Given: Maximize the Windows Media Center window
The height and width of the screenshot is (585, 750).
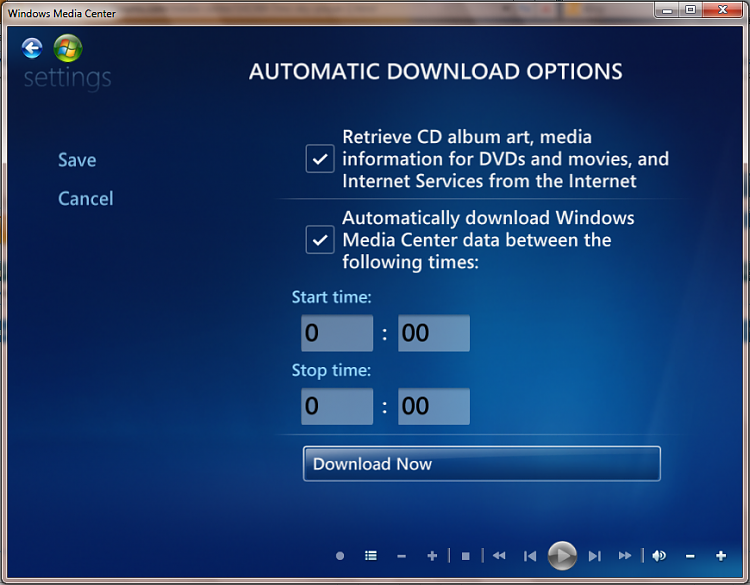Looking at the screenshot, I should point(691,10).
